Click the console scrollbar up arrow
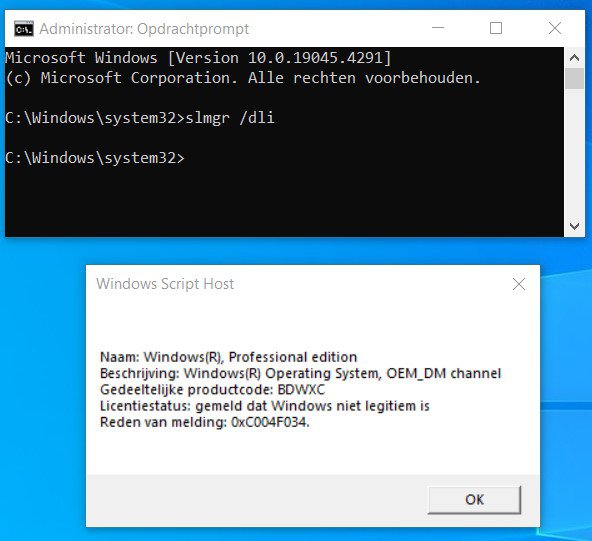The image size is (592, 541). (x=574, y=58)
